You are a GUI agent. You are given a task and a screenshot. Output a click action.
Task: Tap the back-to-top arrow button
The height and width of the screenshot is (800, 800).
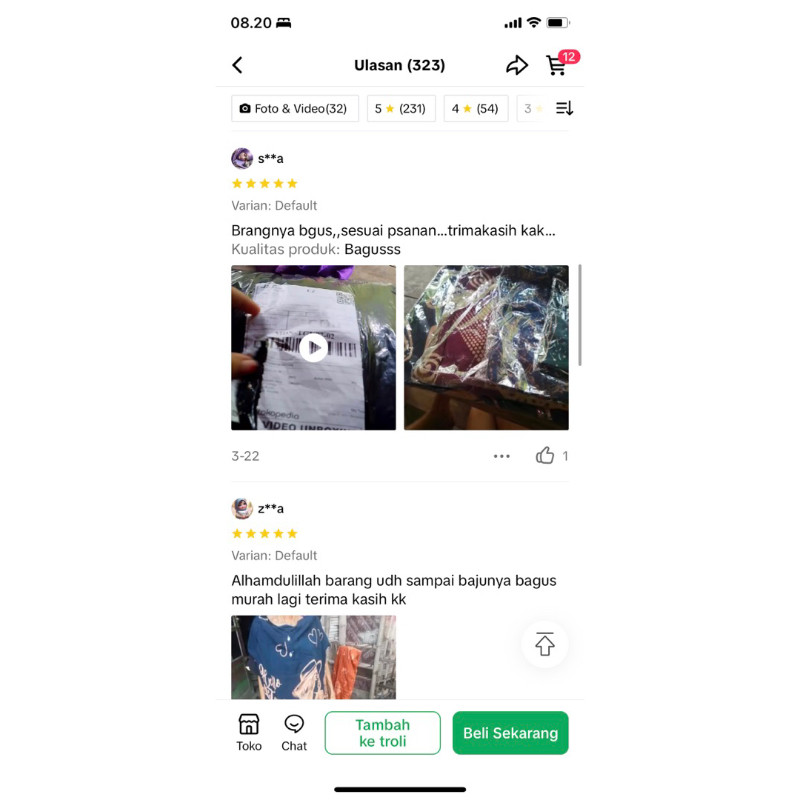(544, 644)
